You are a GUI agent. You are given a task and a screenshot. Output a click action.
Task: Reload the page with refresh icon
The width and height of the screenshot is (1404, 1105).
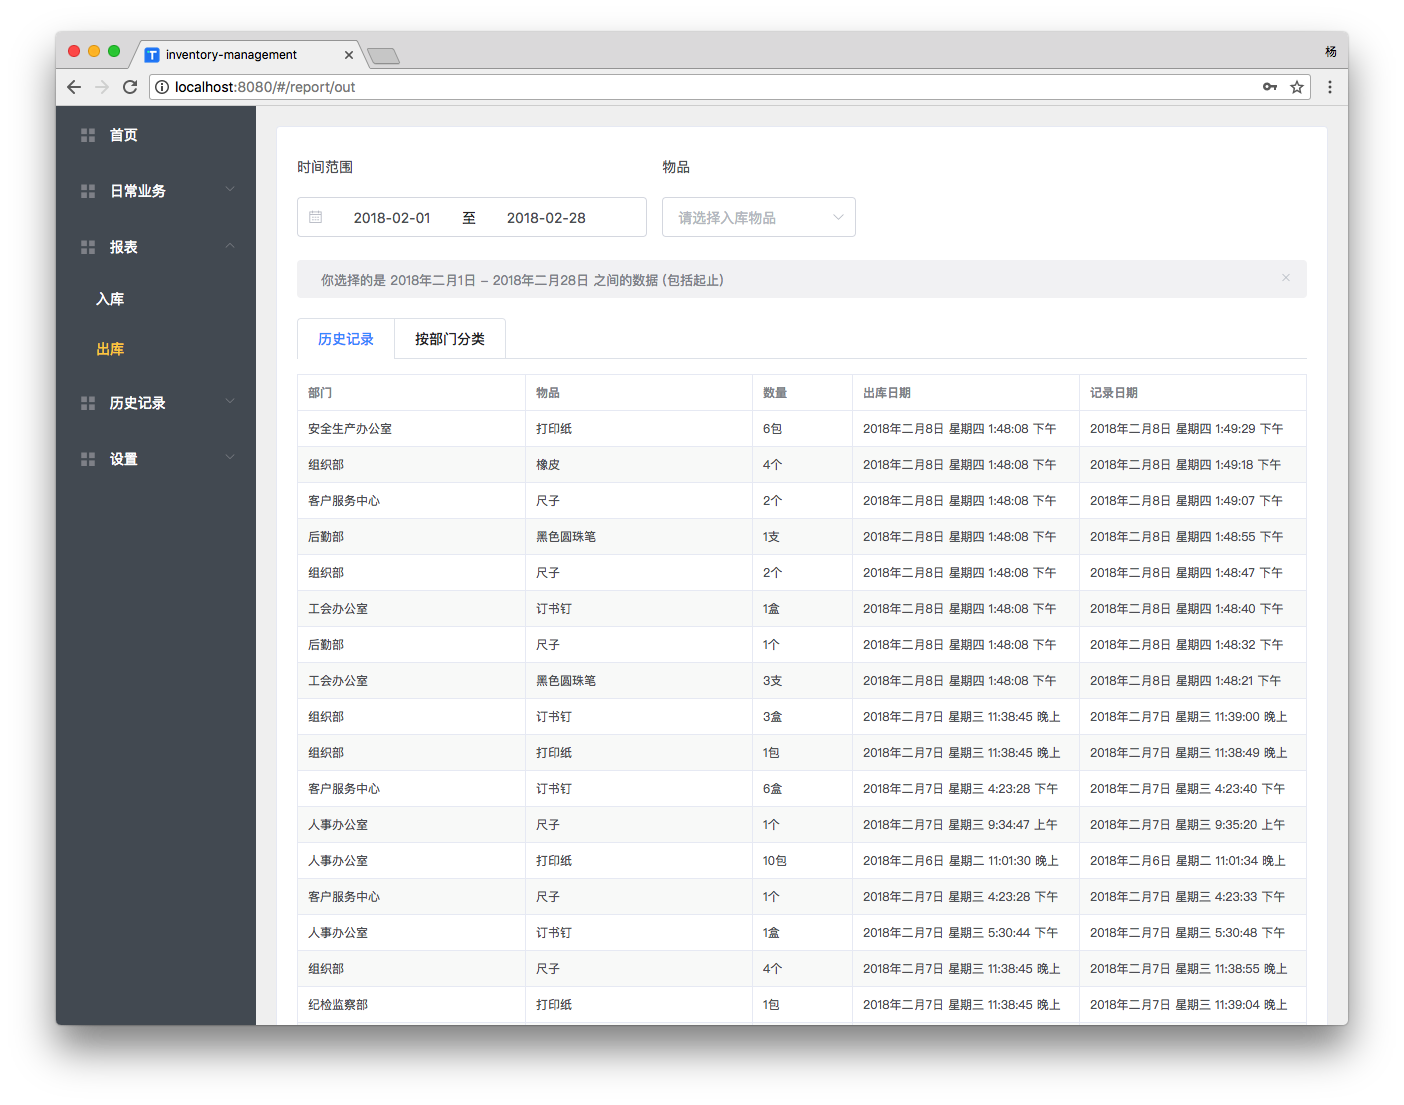click(x=130, y=87)
